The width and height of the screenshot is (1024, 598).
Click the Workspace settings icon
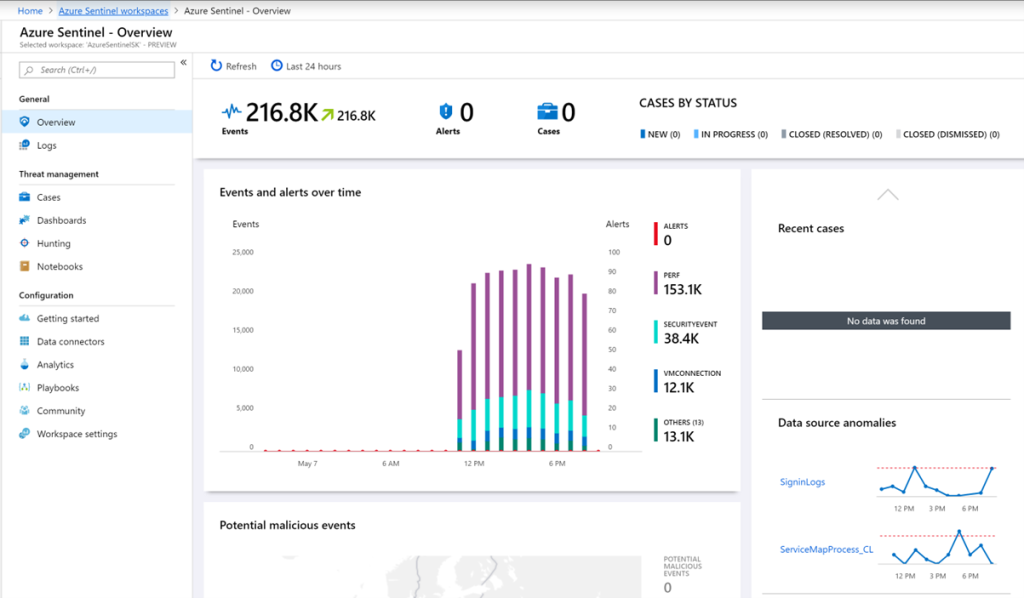[x=24, y=433]
